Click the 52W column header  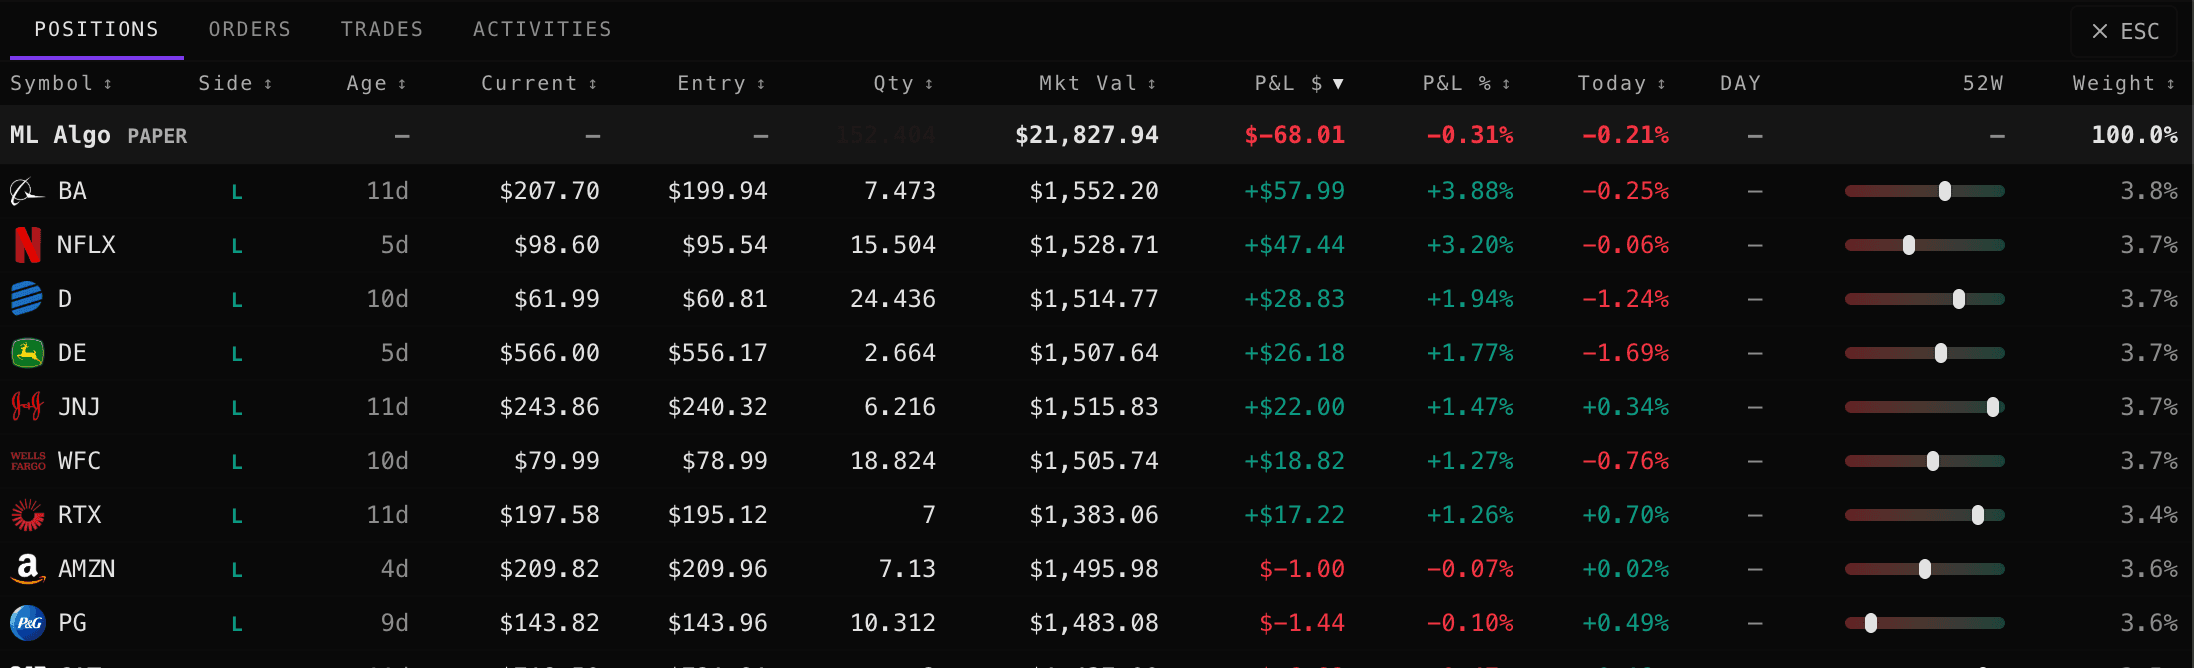[x=1982, y=83]
